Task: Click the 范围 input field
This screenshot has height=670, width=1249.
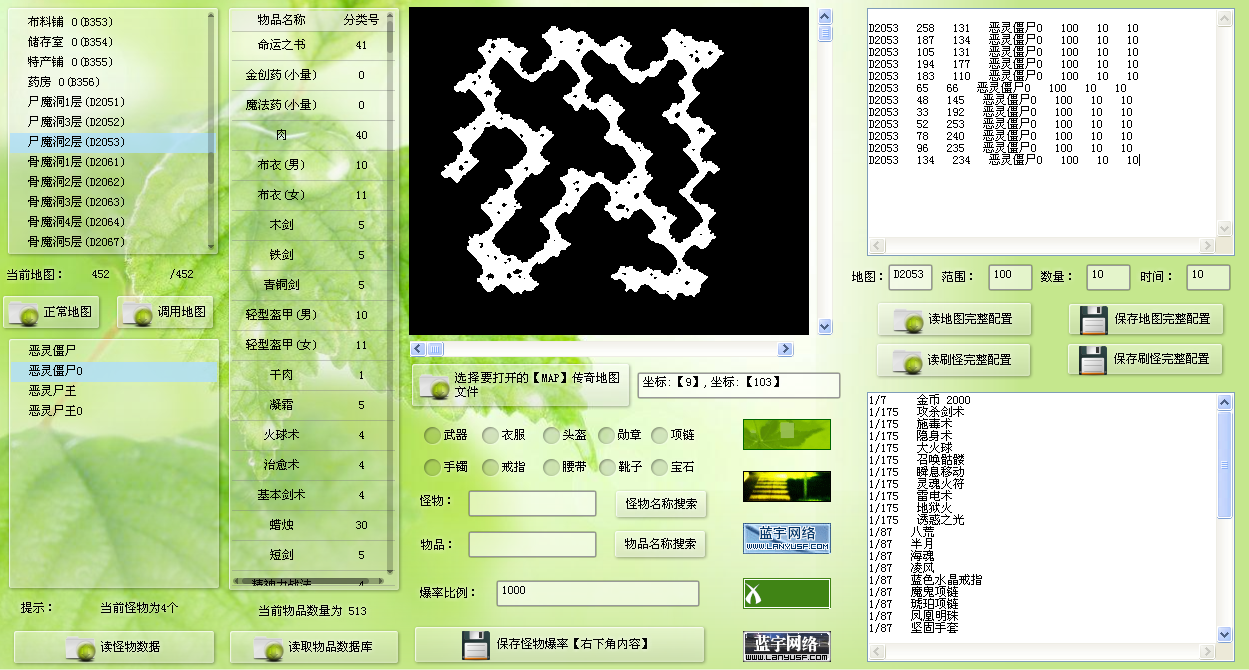Action: [x=1010, y=277]
